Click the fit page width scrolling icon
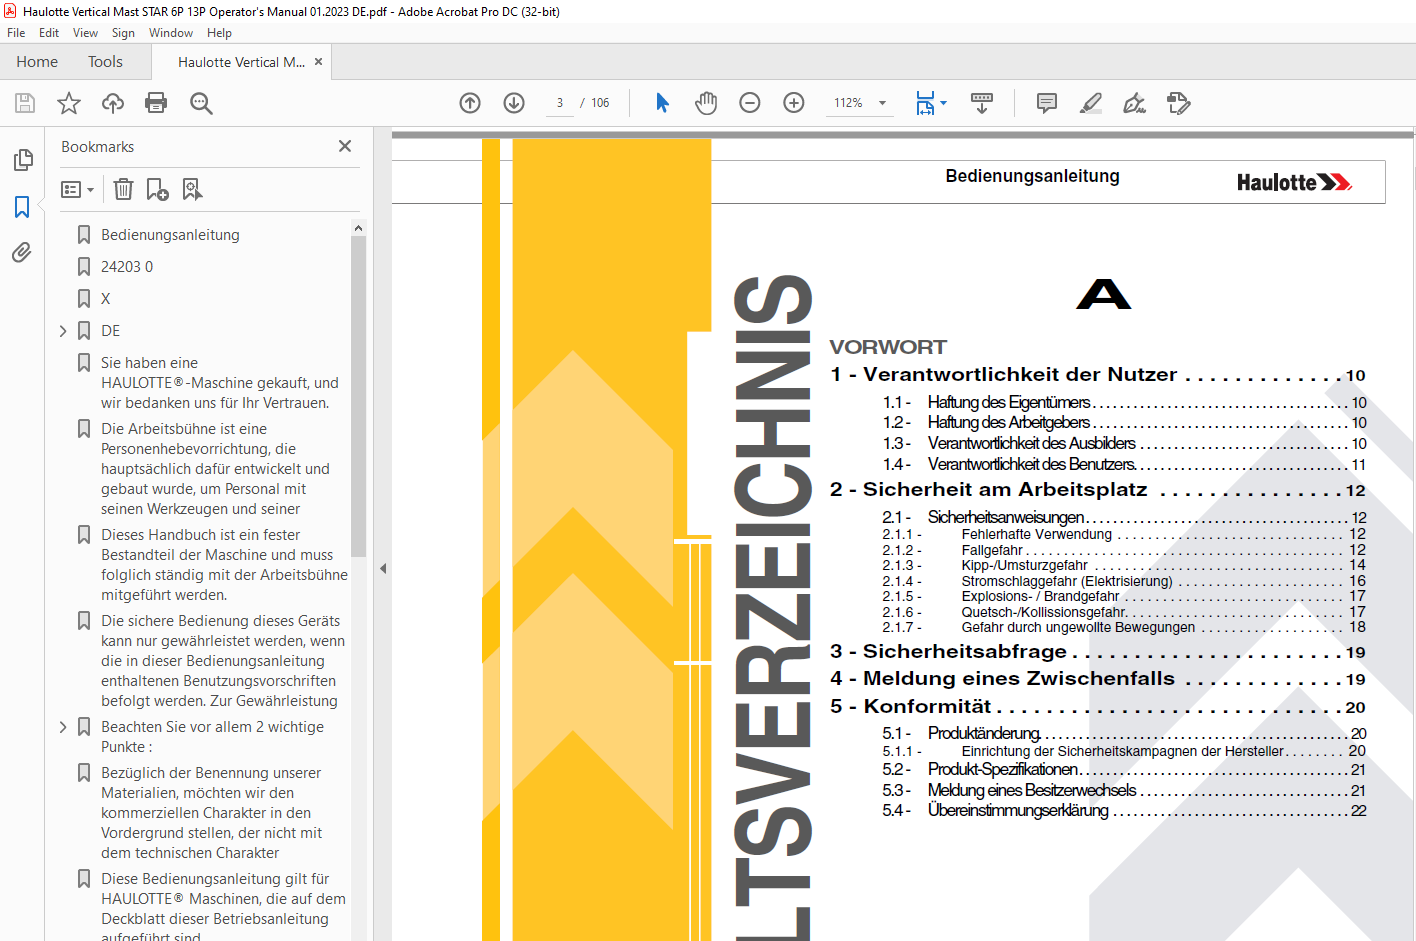 click(925, 103)
